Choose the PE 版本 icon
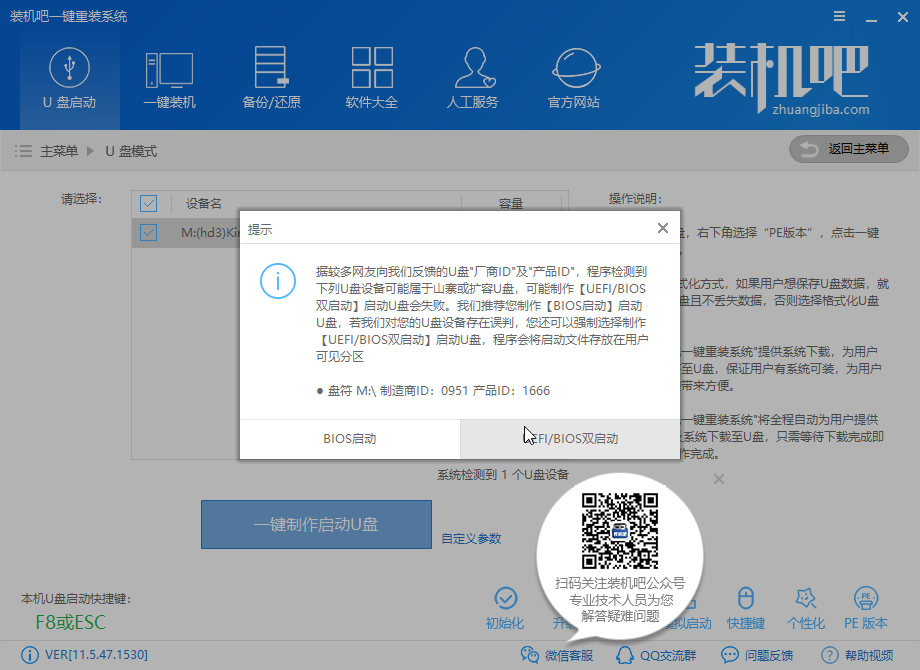This screenshot has width=920, height=670. tap(866, 608)
